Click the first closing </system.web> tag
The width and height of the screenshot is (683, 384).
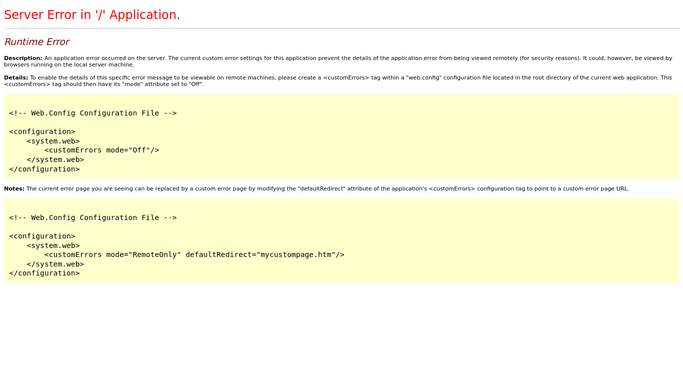tap(55, 160)
